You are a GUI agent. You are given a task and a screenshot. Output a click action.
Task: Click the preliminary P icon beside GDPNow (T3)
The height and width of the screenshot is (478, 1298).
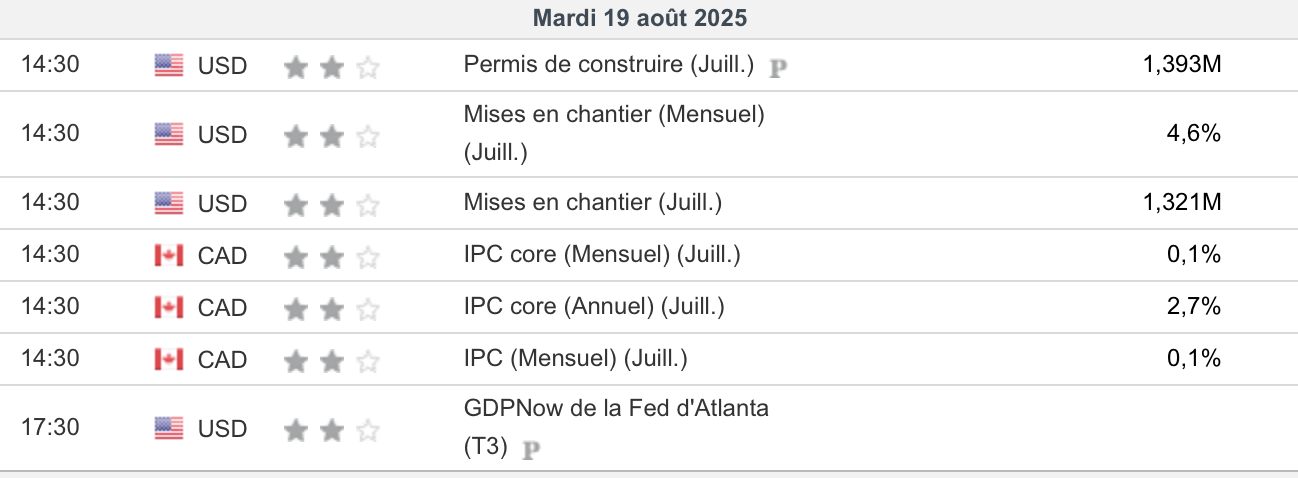pyautogui.click(x=531, y=450)
